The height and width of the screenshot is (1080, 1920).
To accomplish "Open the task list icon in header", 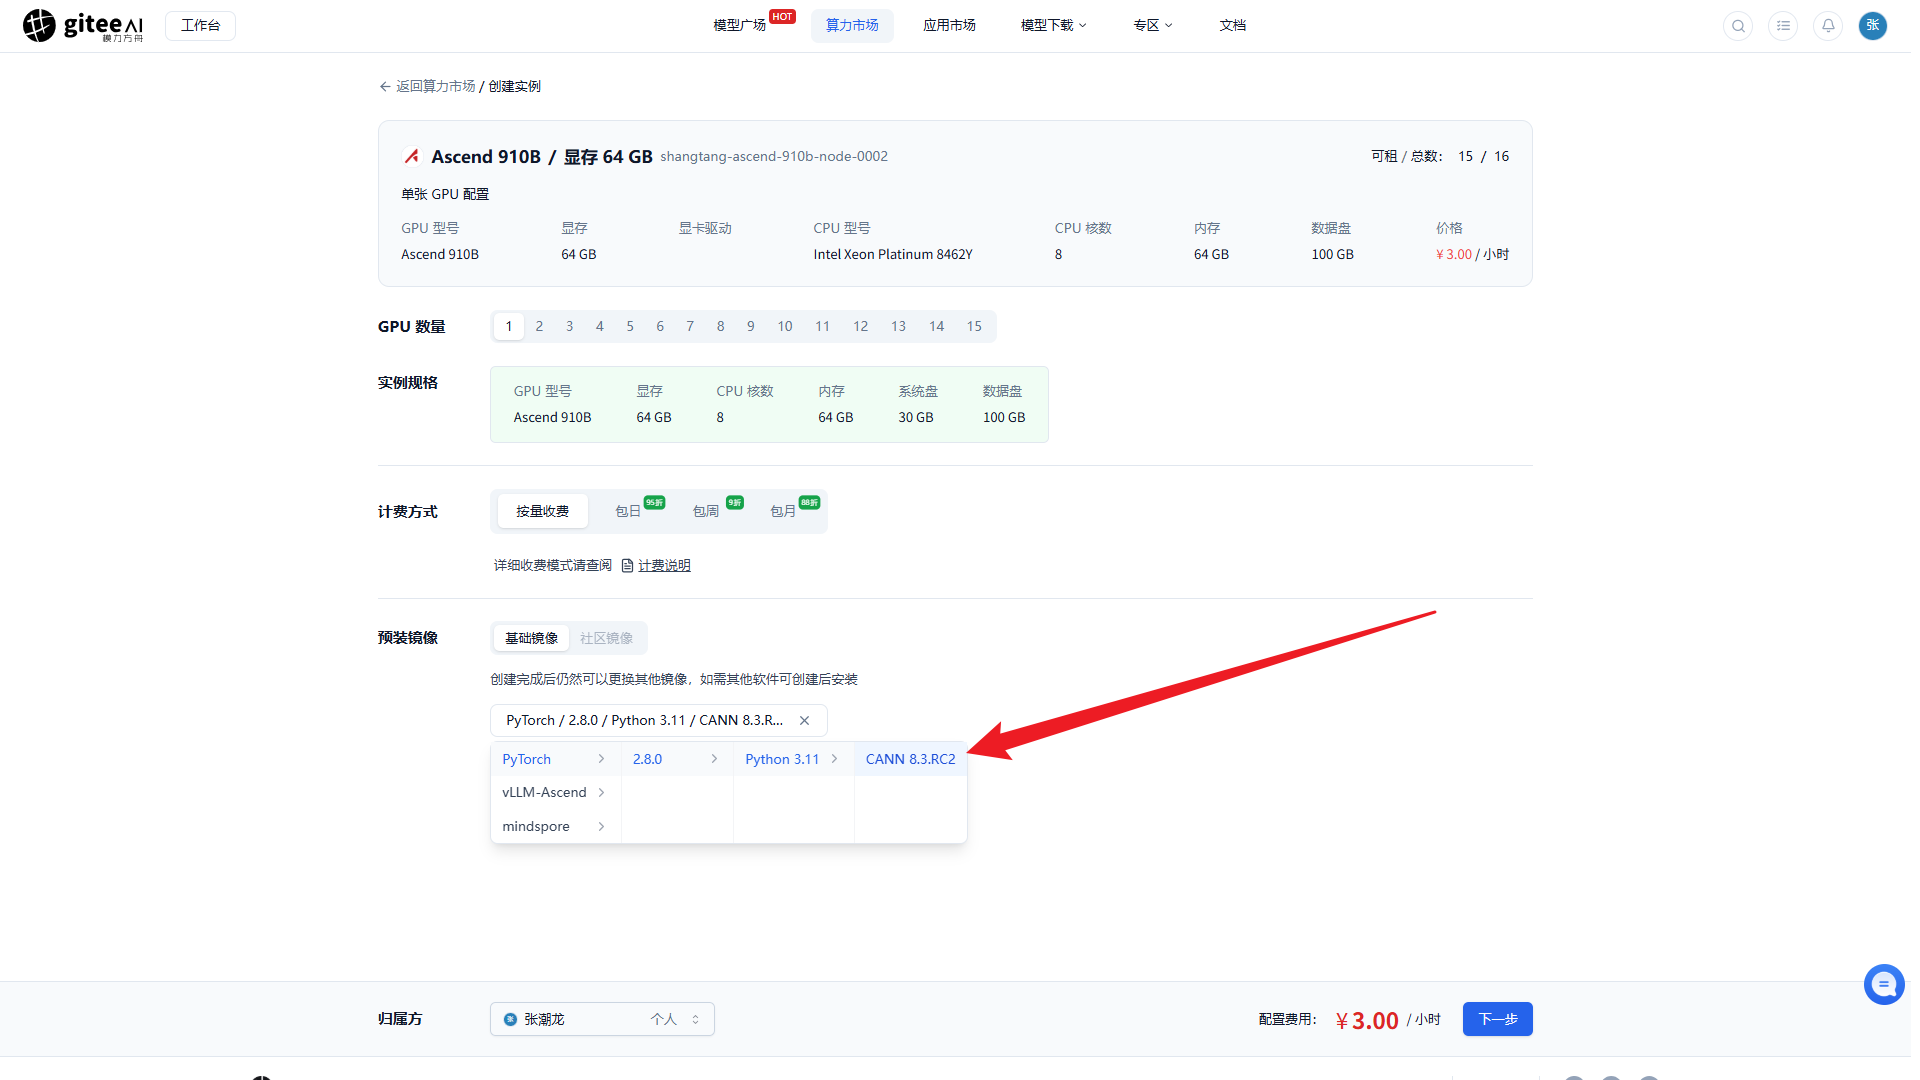I will click(1783, 26).
